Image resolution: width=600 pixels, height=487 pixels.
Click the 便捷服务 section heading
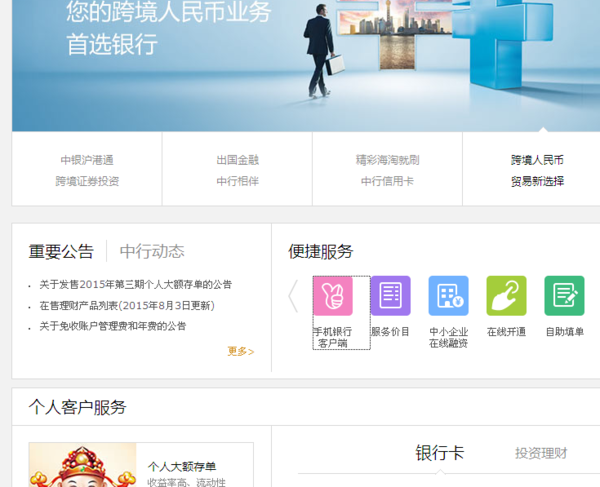pos(321,252)
